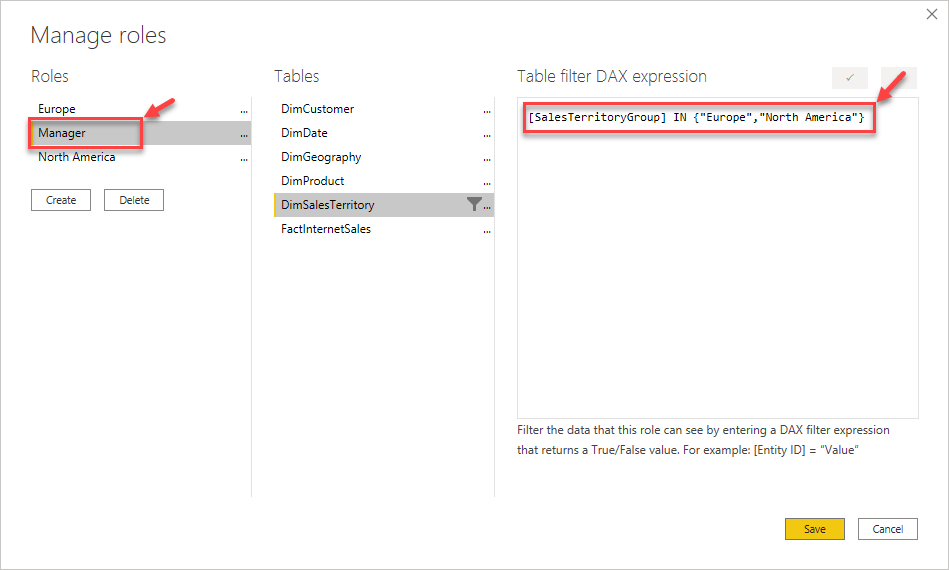The width and height of the screenshot is (949, 570).
Task: Click the checkmark to verify DAX expression
Action: [850, 77]
